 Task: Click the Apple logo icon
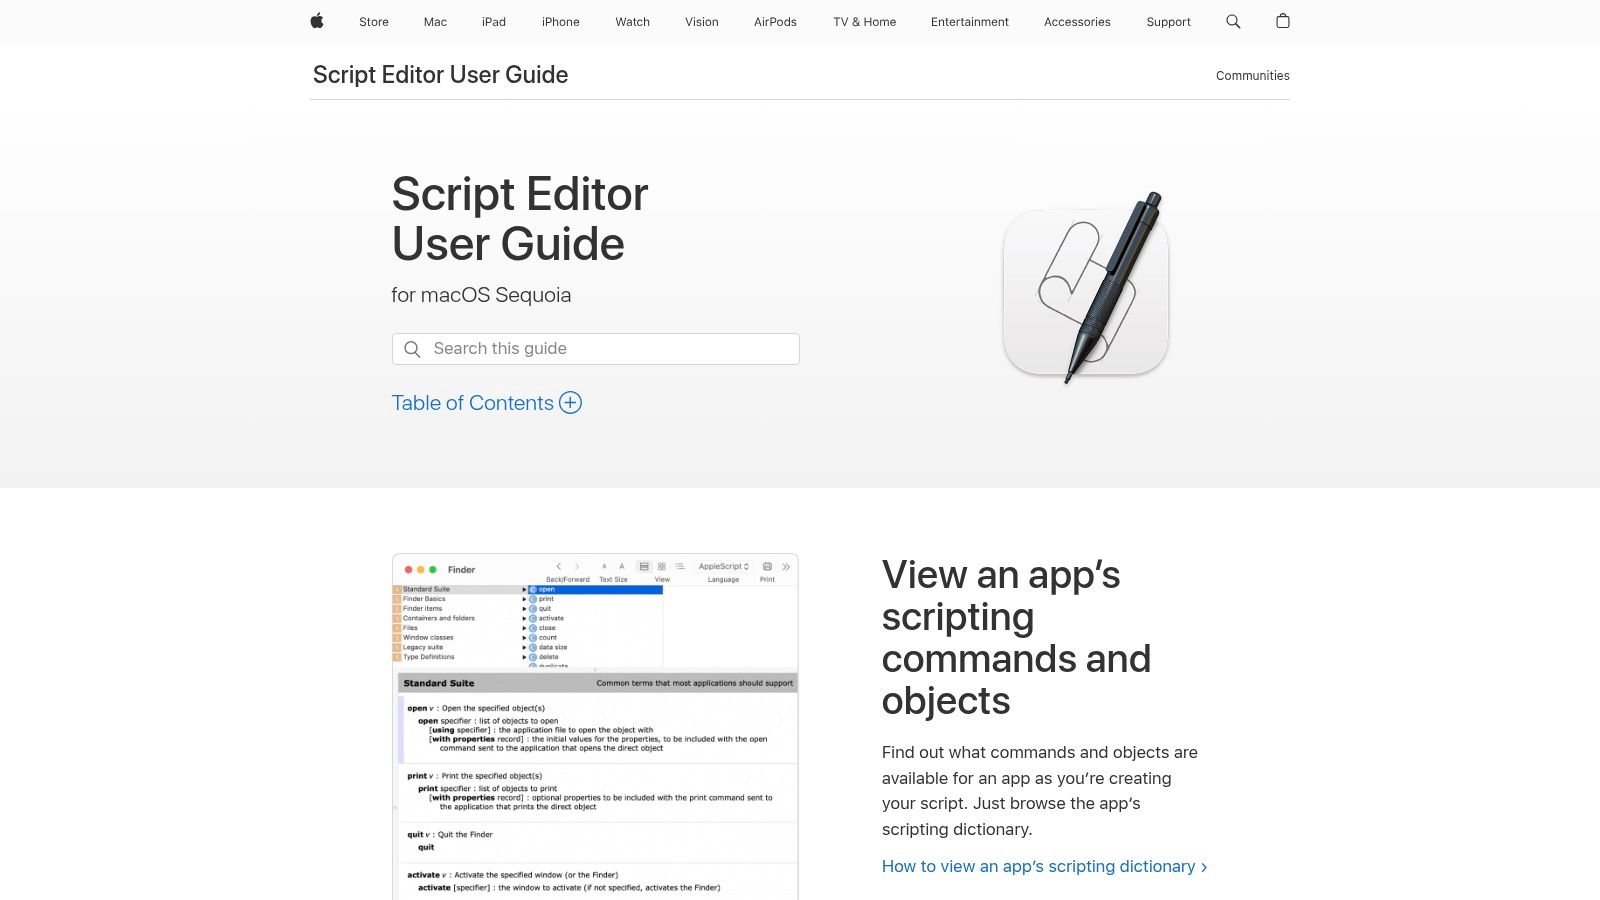pyautogui.click(x=317, y=21)
